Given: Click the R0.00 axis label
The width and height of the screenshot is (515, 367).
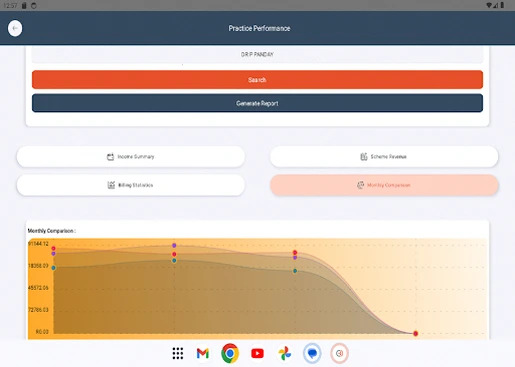Looking at the screenshot, I should coord(42,332).
